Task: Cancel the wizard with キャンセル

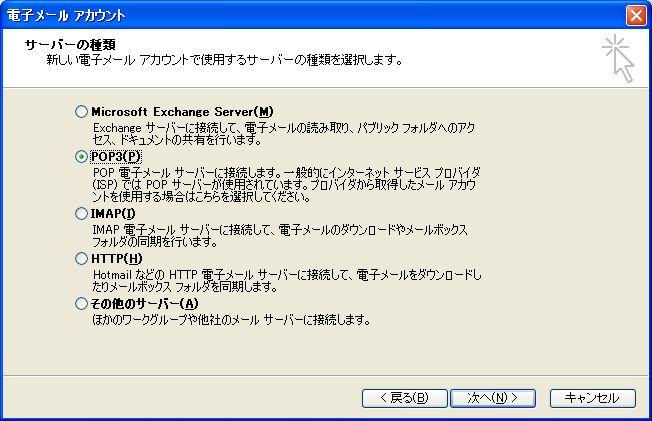Action: 593,398
